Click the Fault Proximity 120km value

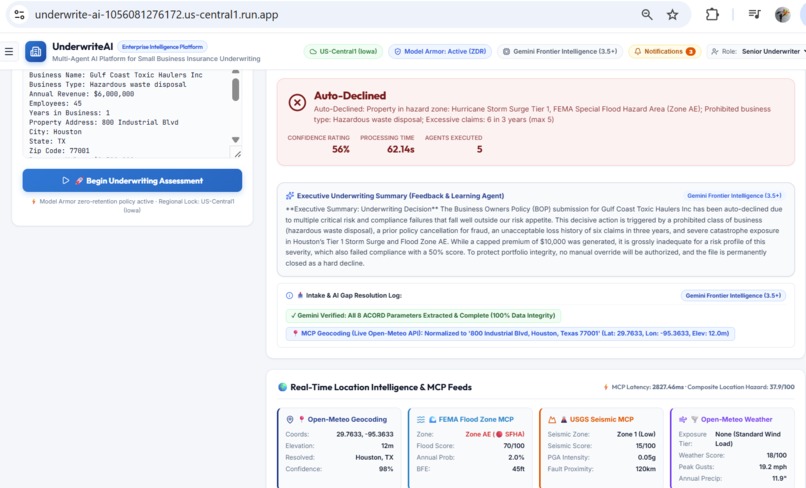pyautogui.click(x=645, y=469)
